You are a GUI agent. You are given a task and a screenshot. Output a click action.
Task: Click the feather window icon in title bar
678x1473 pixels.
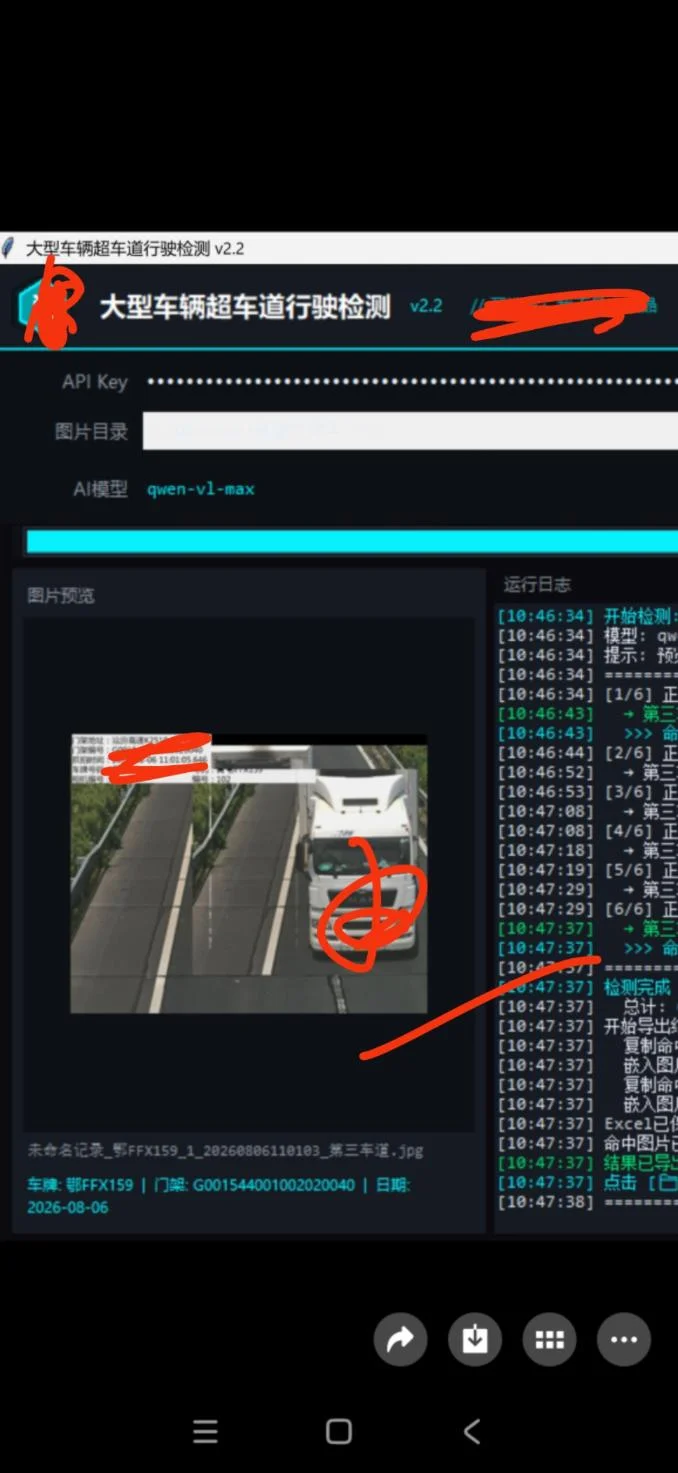tap(9, 248)
